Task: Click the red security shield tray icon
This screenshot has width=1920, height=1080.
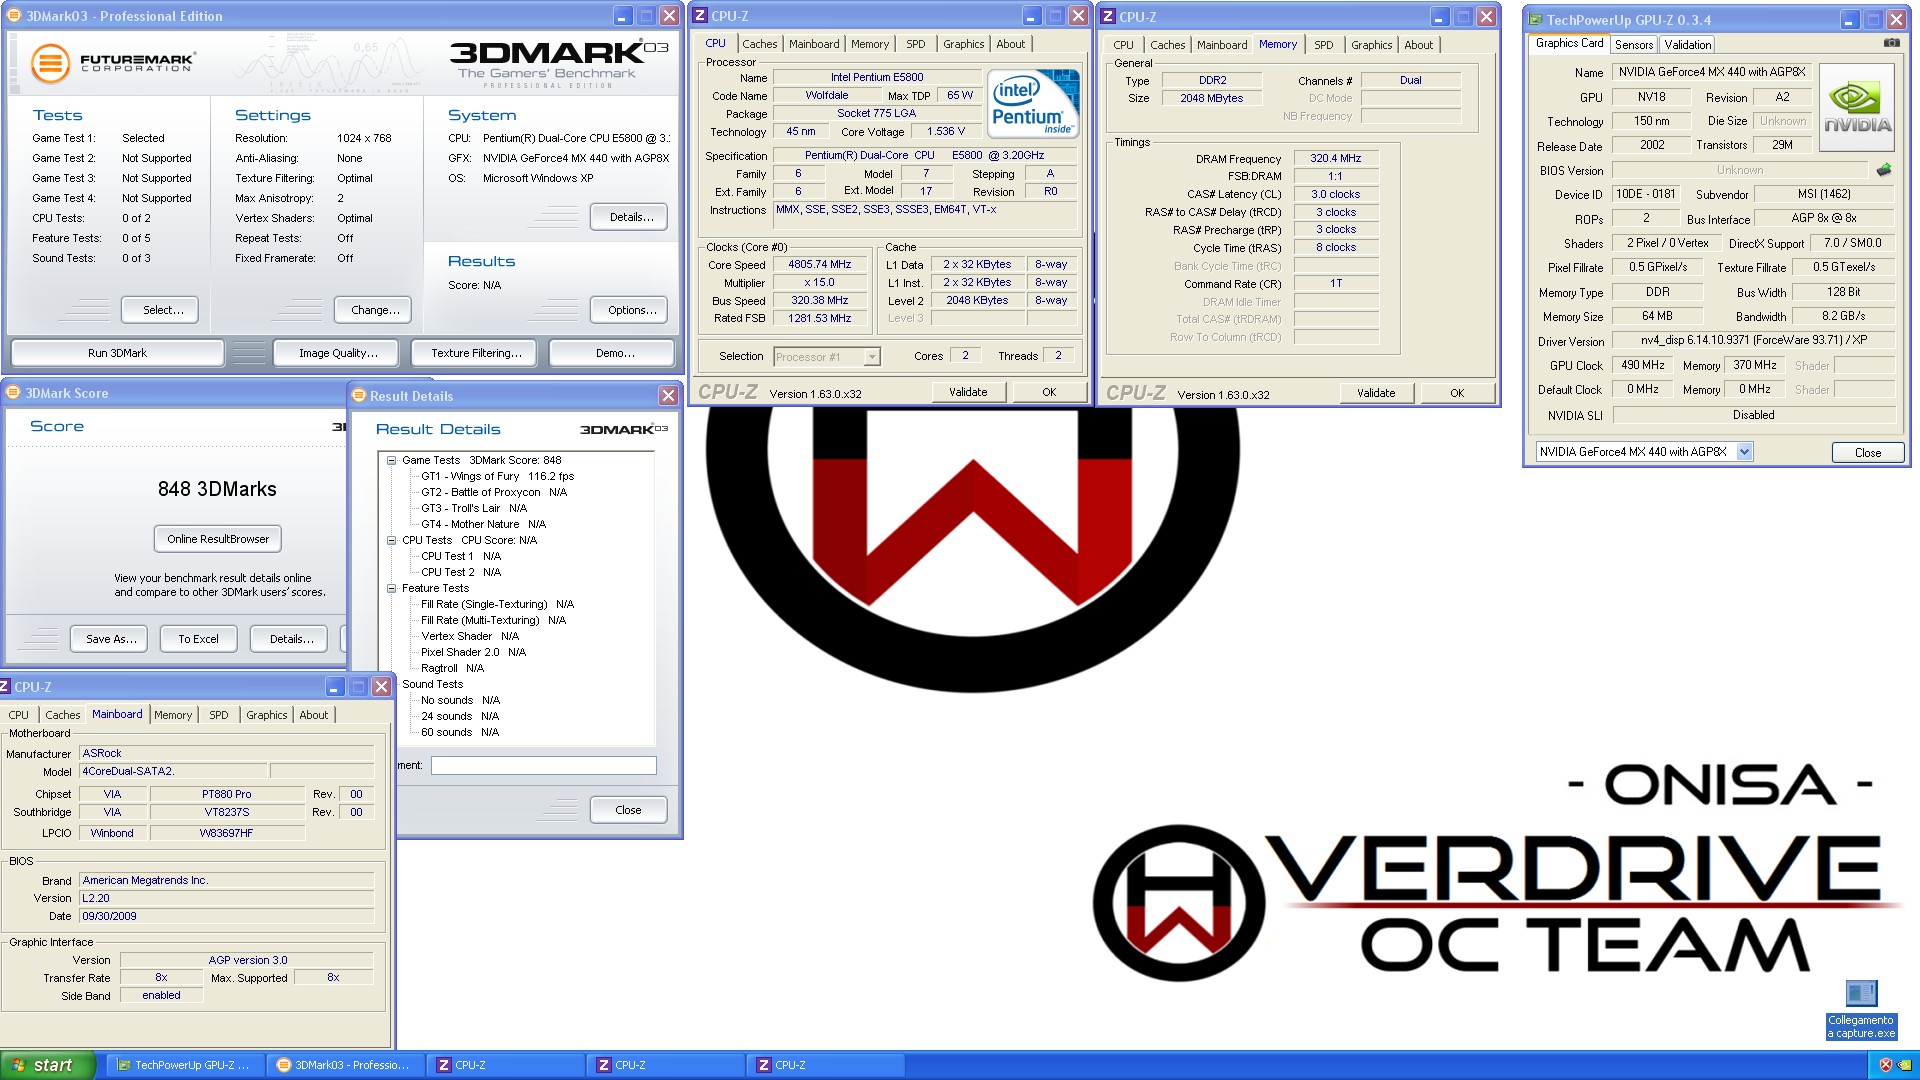Action: click(1886, 1065)
